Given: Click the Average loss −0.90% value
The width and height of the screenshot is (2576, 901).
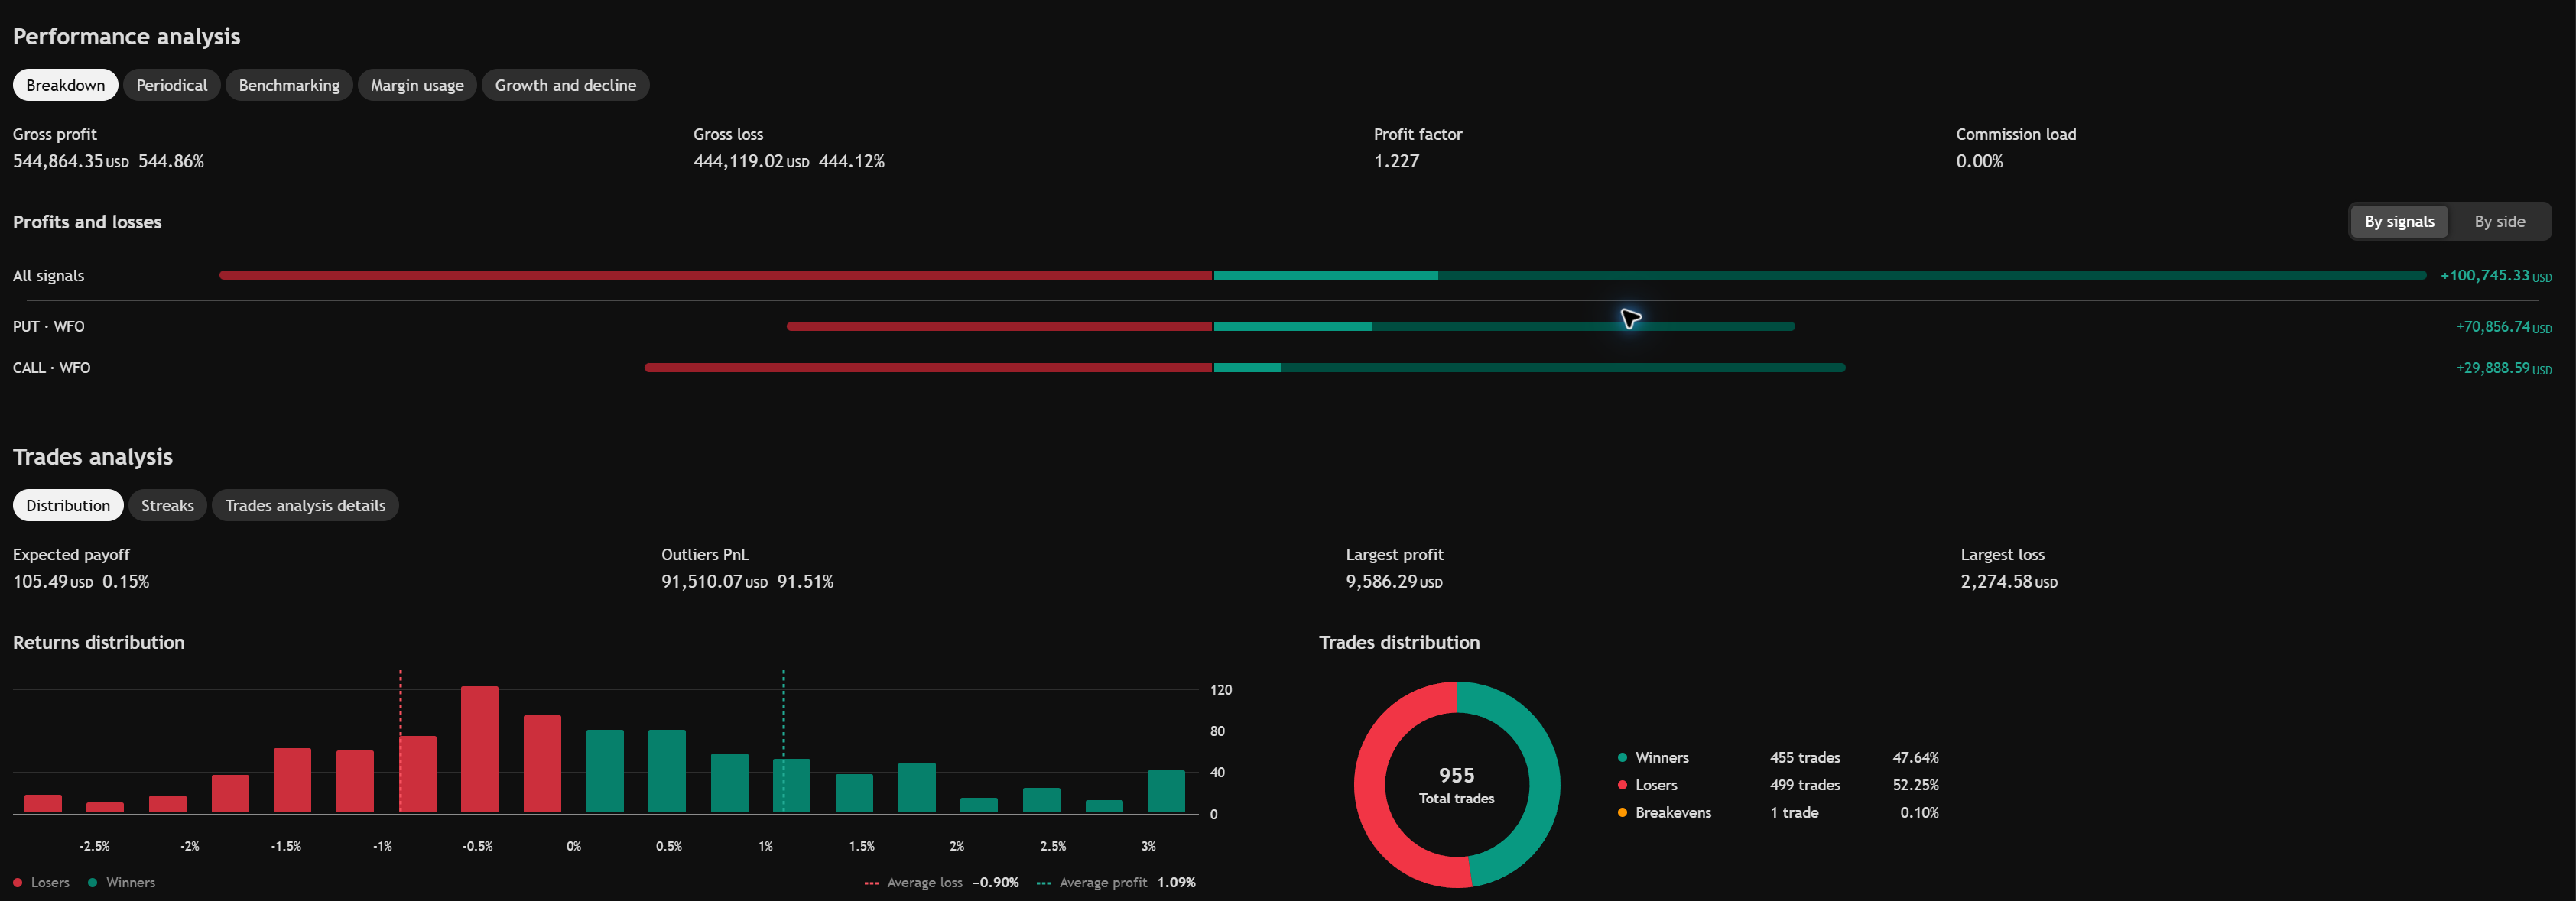Looking at the screenshot, I should [995, 882].
